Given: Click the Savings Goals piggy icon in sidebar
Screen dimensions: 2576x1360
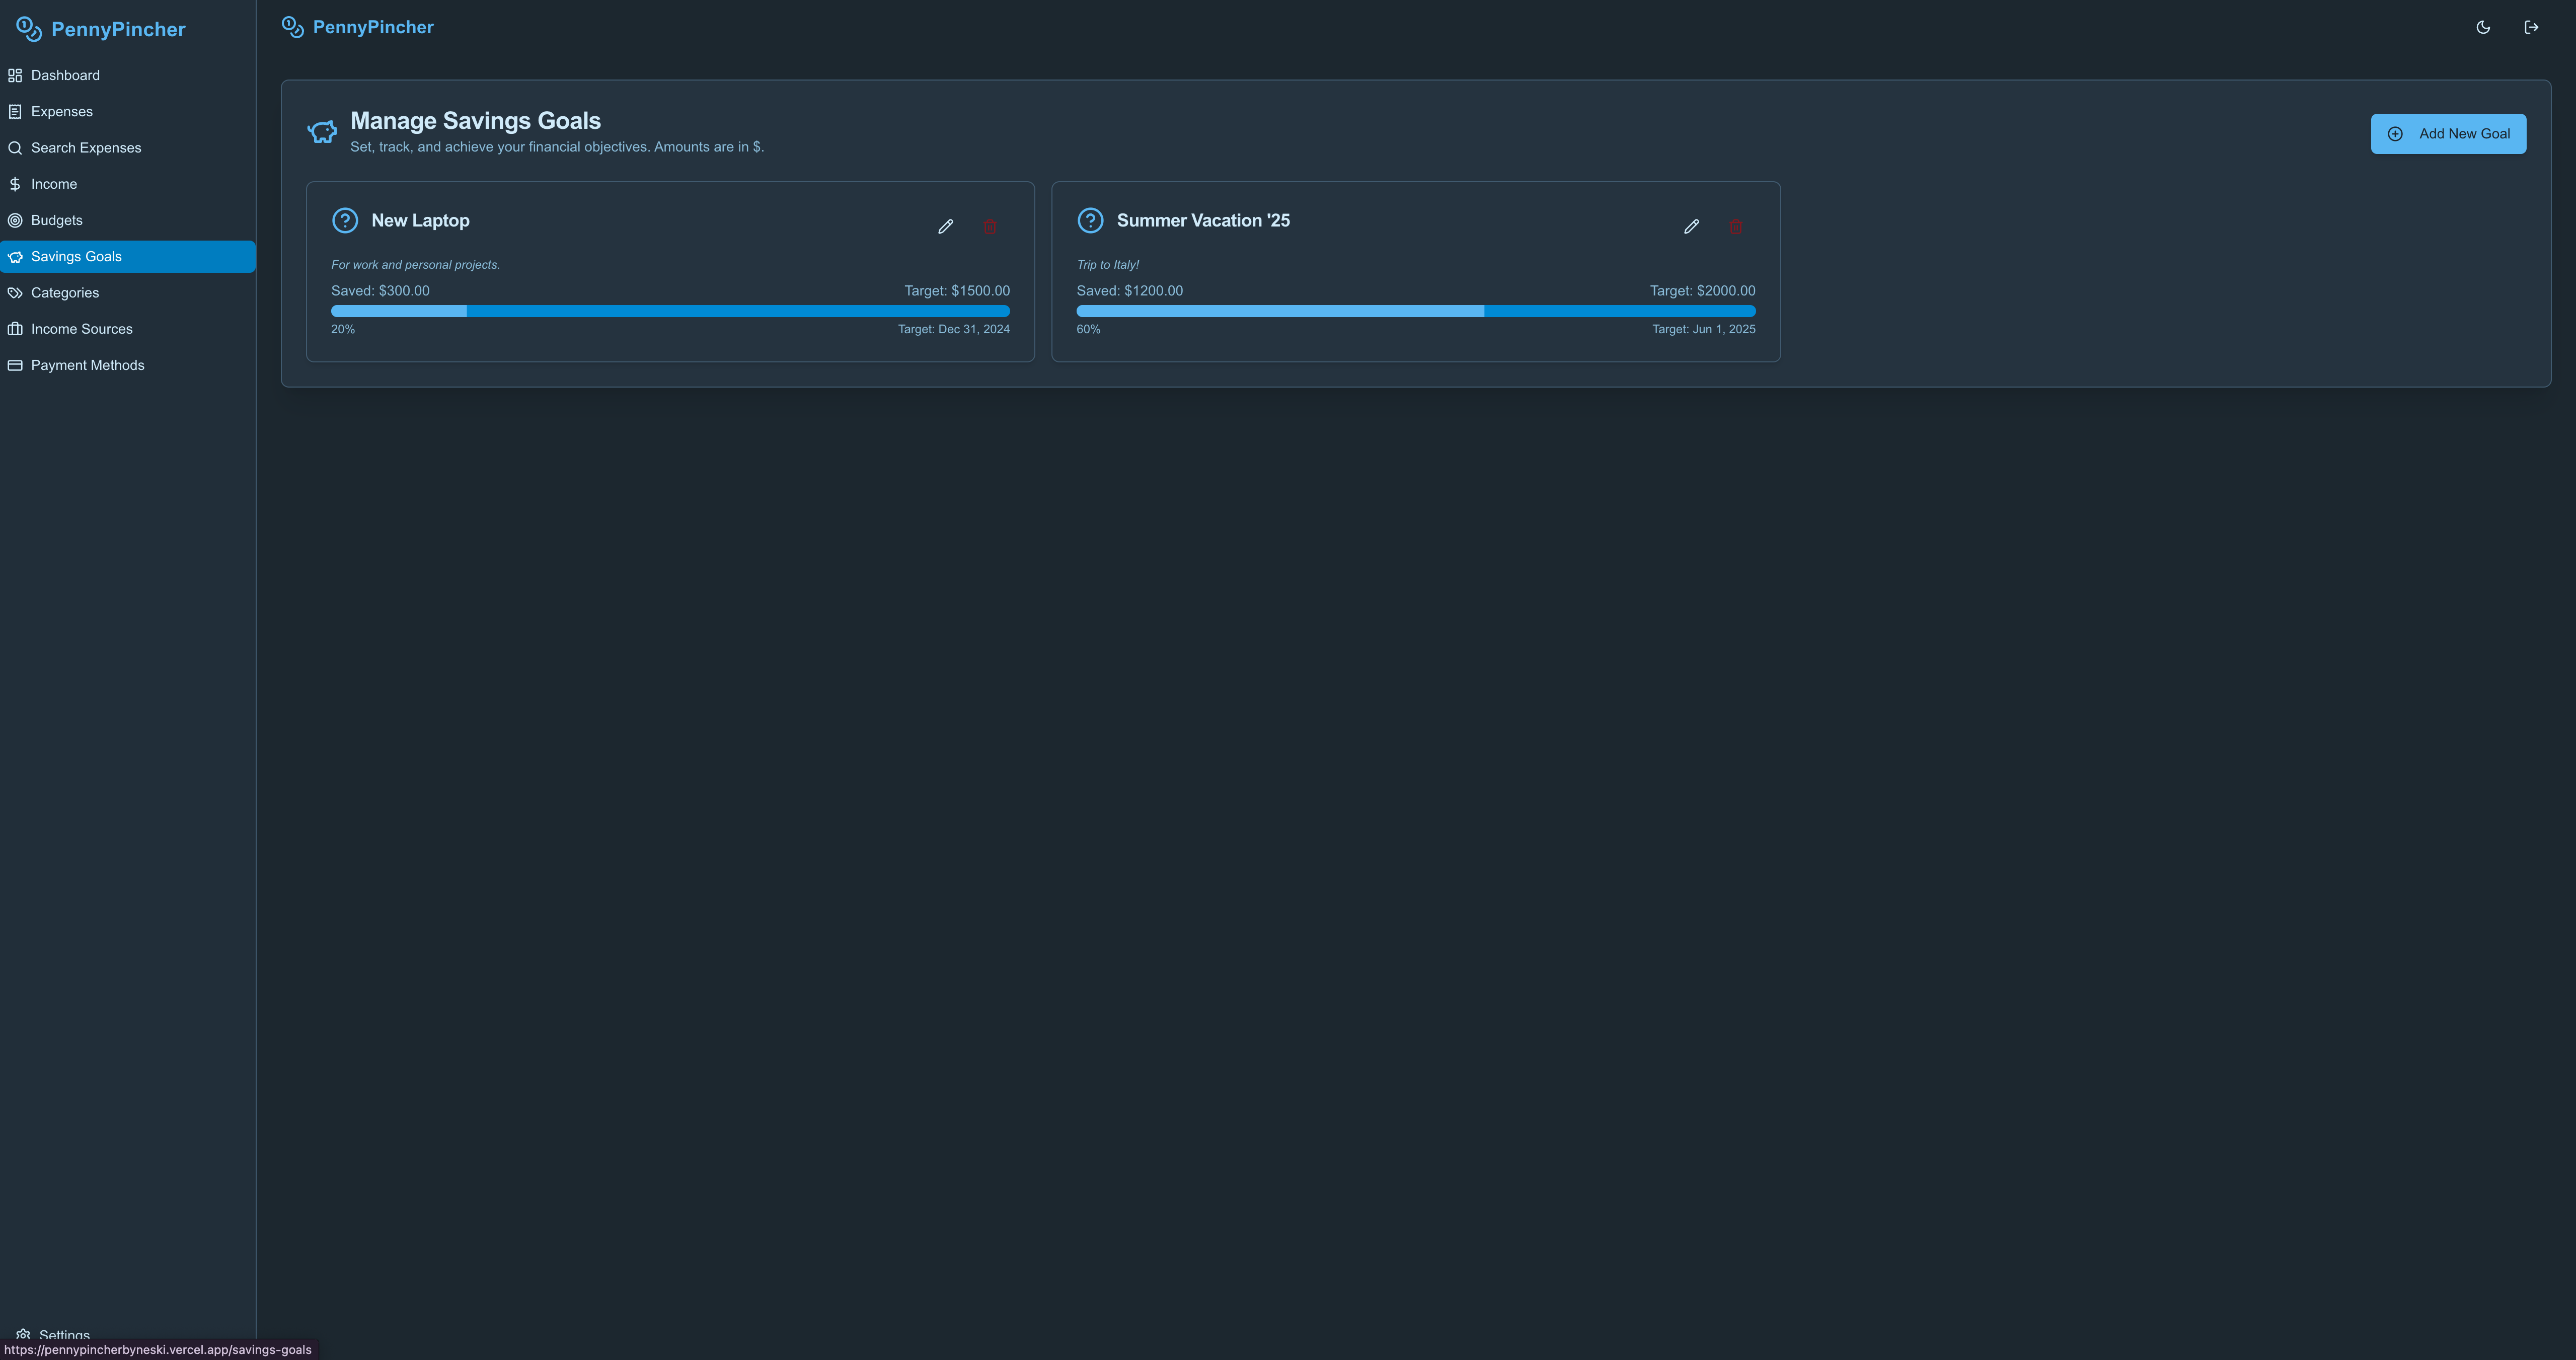Looking at the screenshot, I should (15, 256).
